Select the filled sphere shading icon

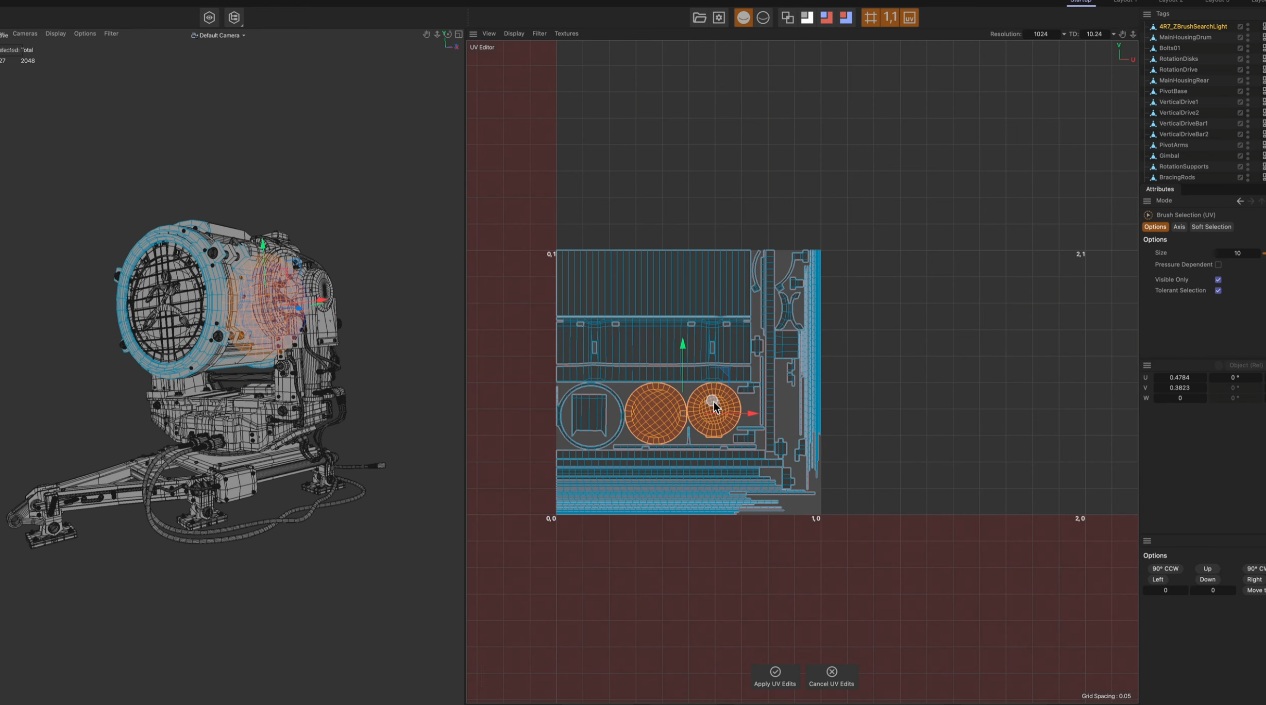(x=744, y=18)
